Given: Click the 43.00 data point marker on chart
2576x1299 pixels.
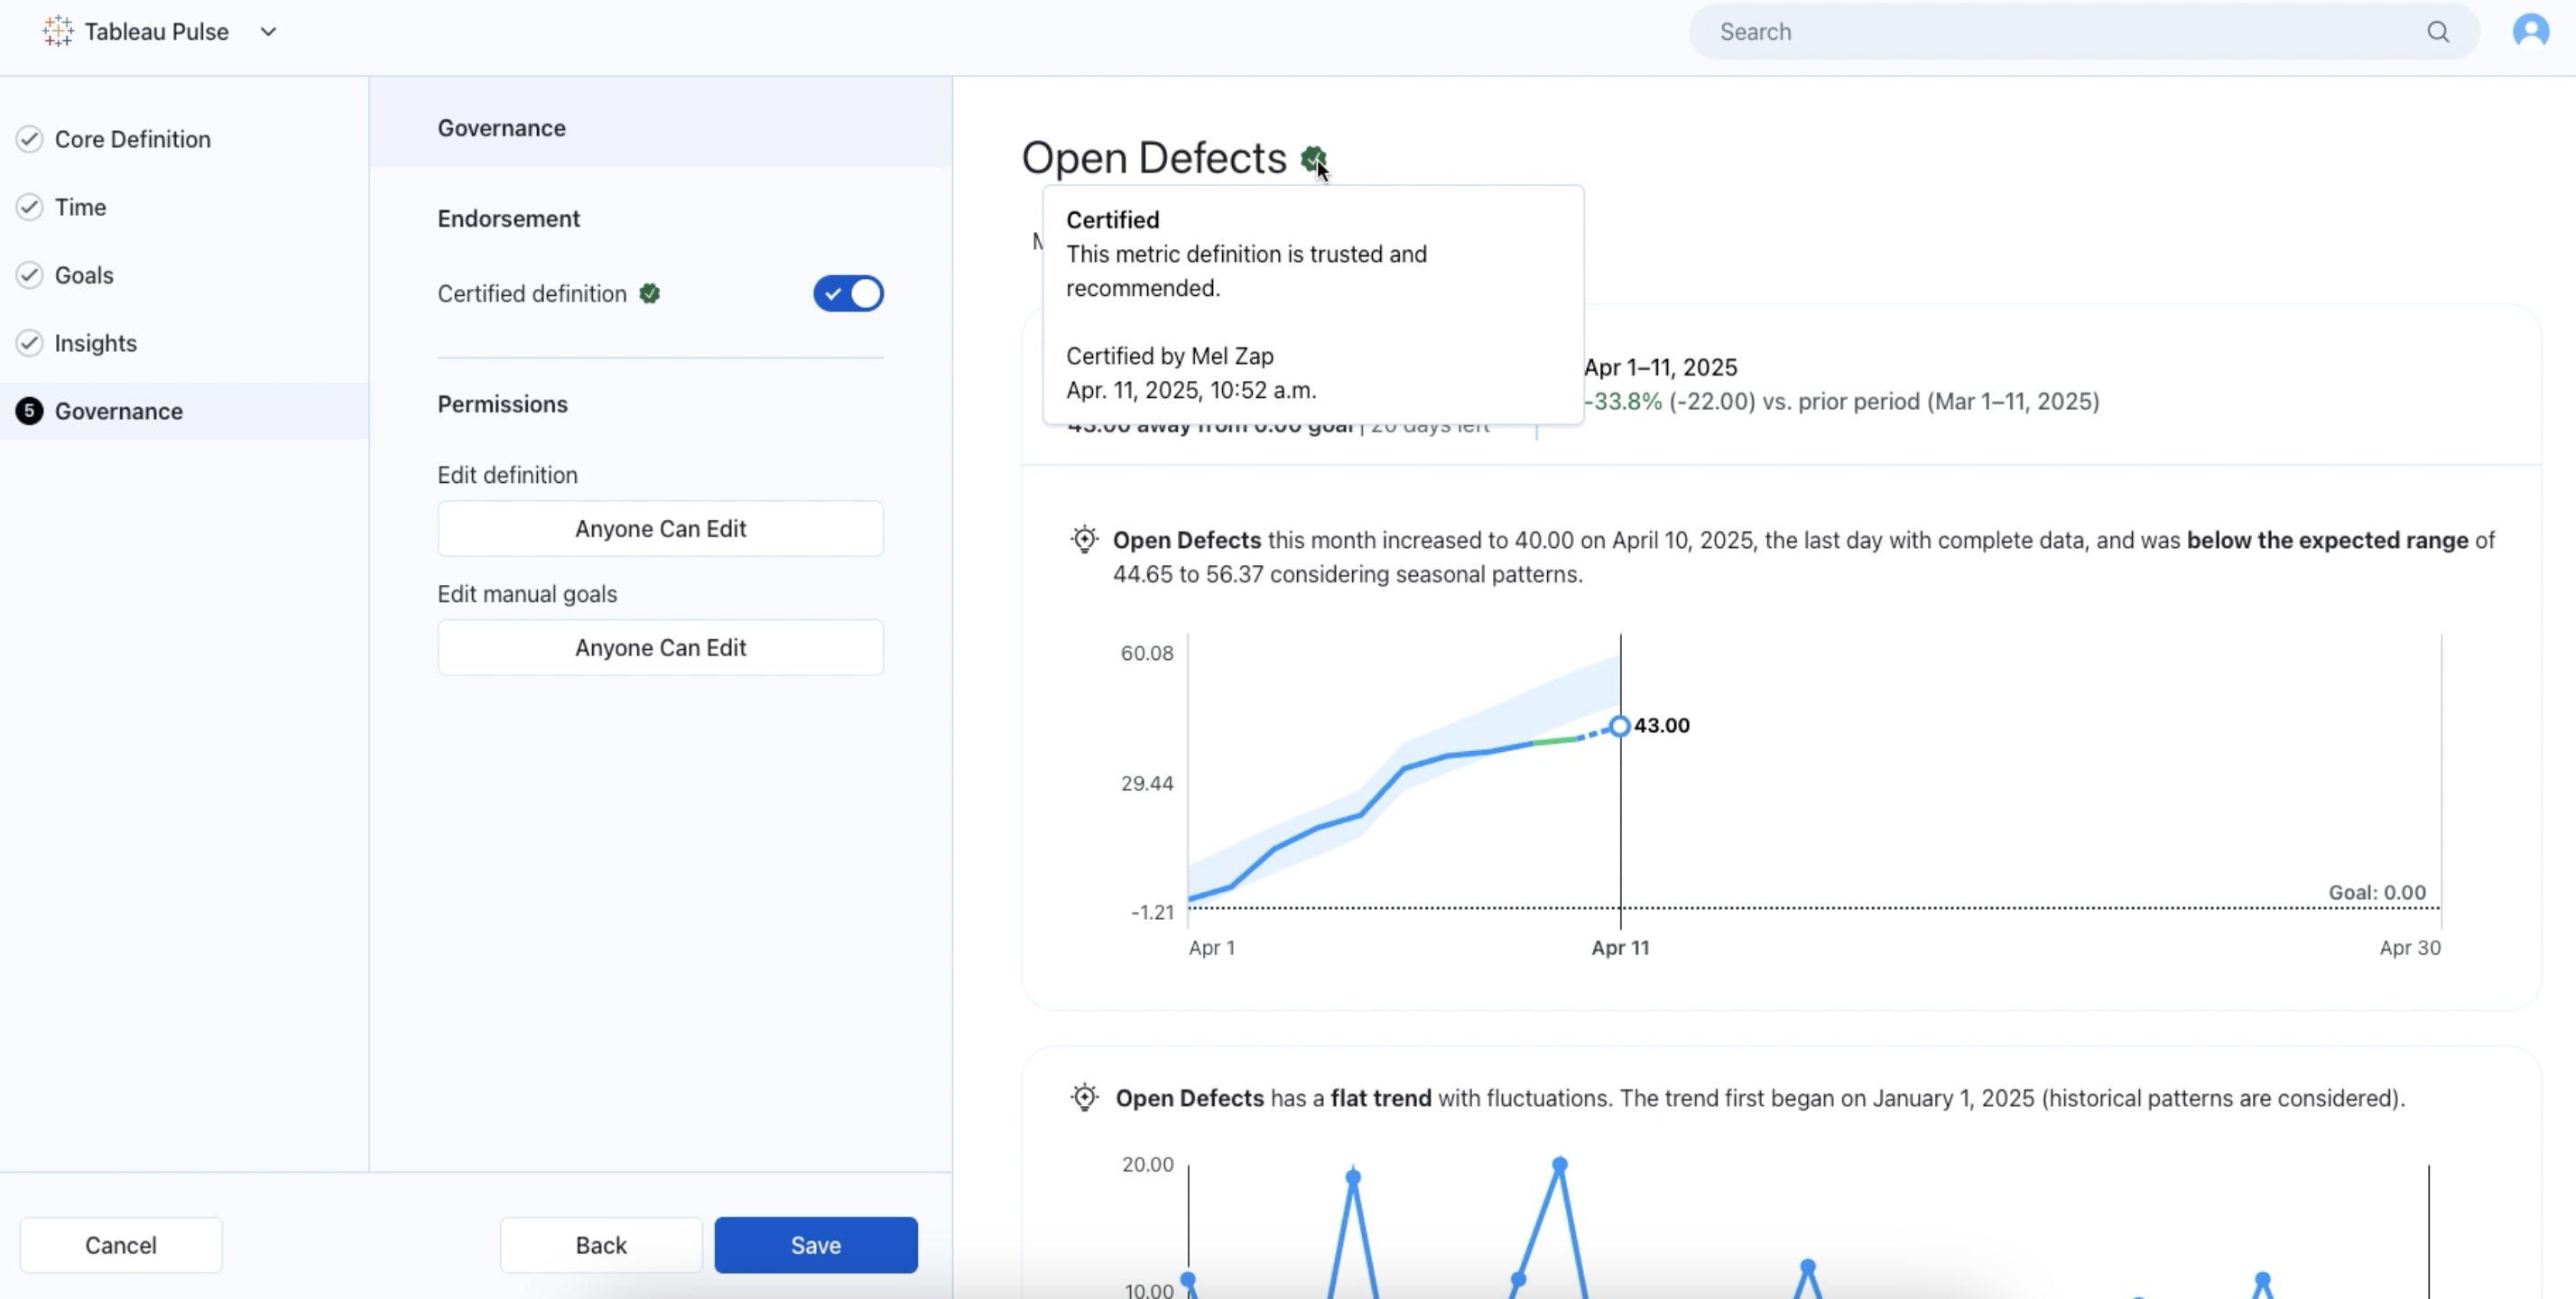Looking at the screenshot, I should pyautogui.click(x=1619, y=726).
